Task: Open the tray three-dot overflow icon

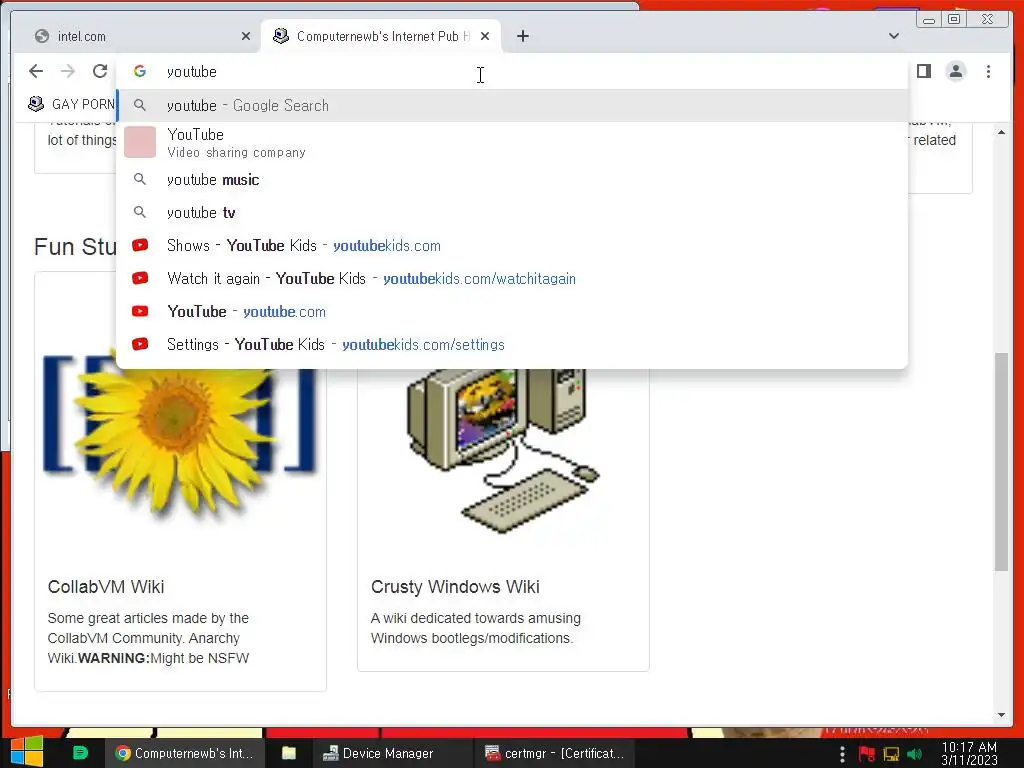Action: coord(842,754)
